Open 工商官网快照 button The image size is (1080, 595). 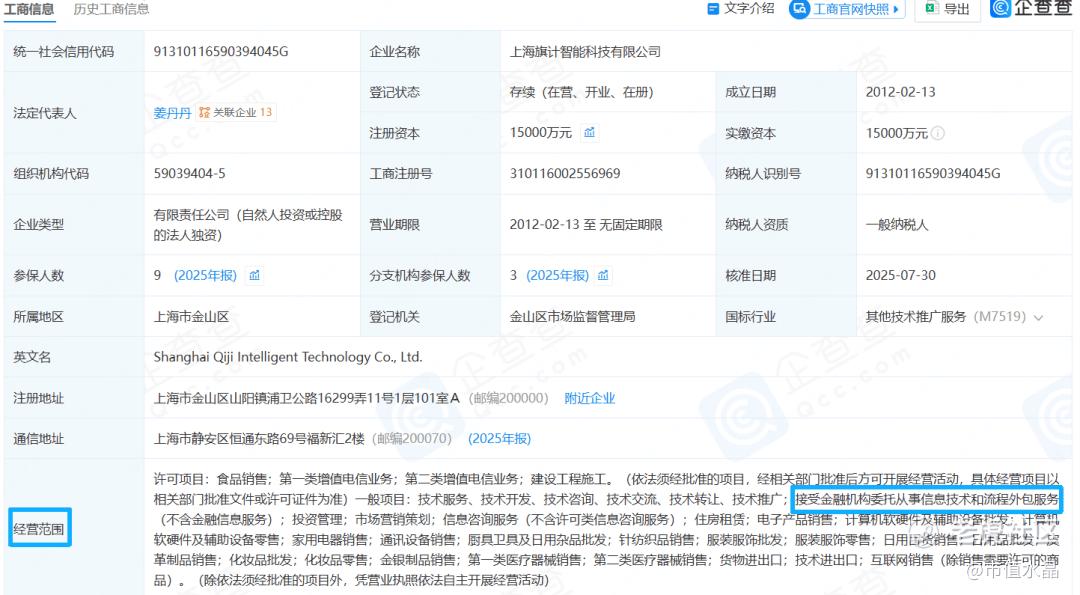[x=847, y=9]
